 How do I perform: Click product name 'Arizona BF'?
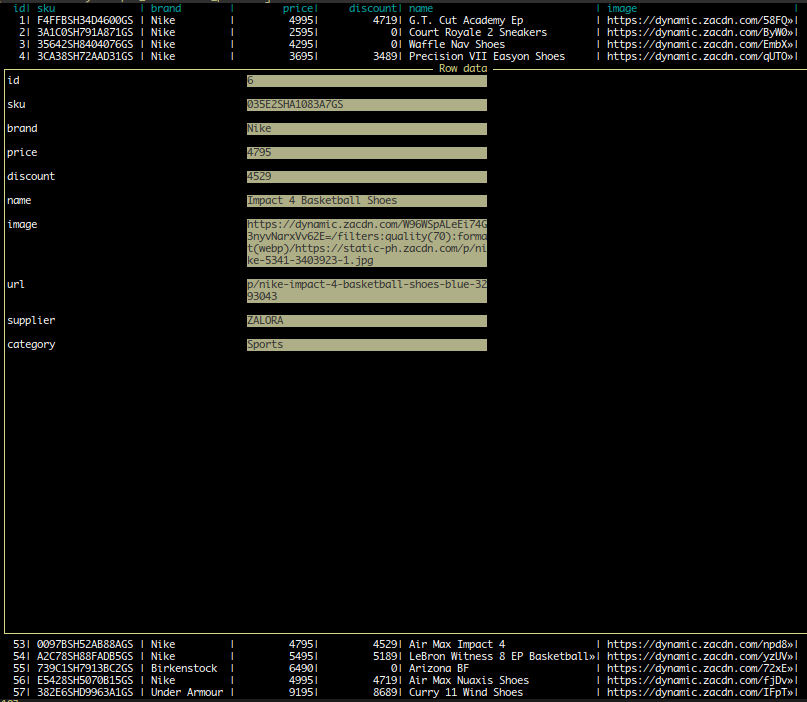tap(438, 669)
